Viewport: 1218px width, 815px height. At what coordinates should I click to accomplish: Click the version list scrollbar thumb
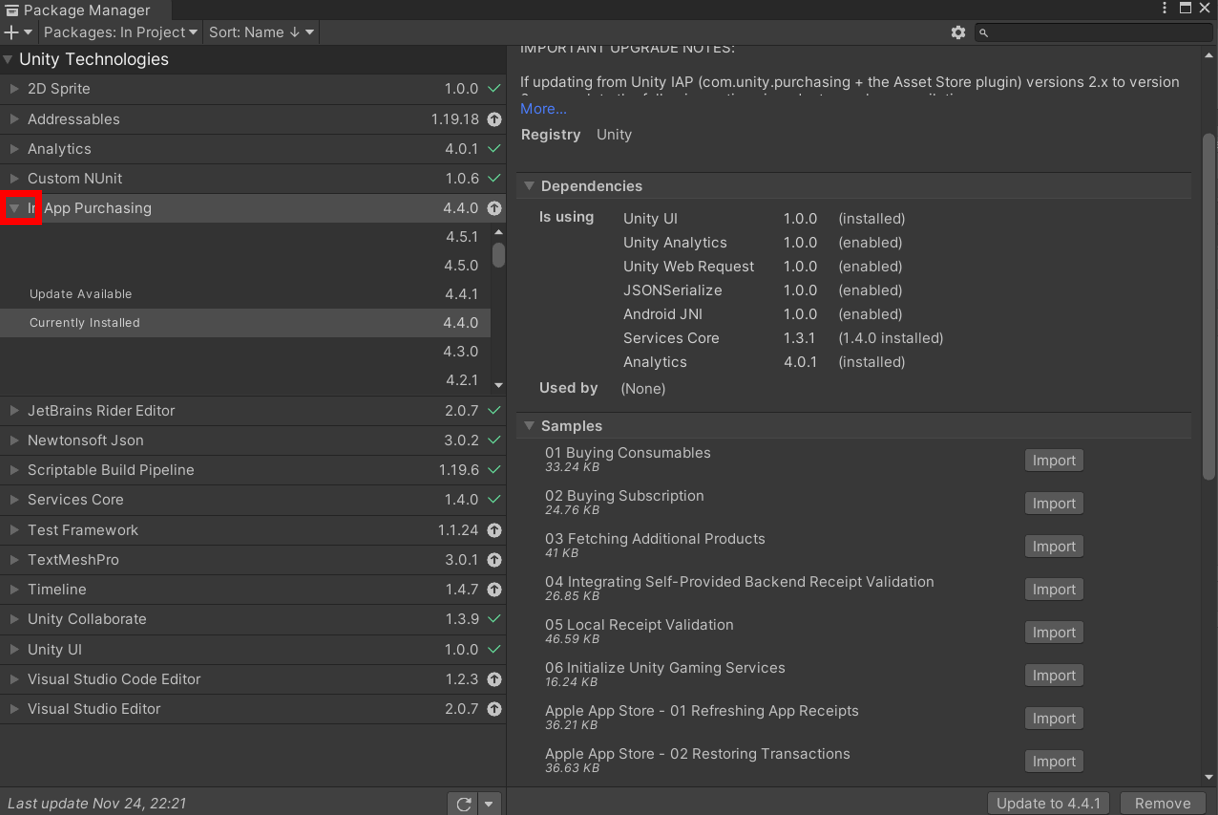(498, 255)
